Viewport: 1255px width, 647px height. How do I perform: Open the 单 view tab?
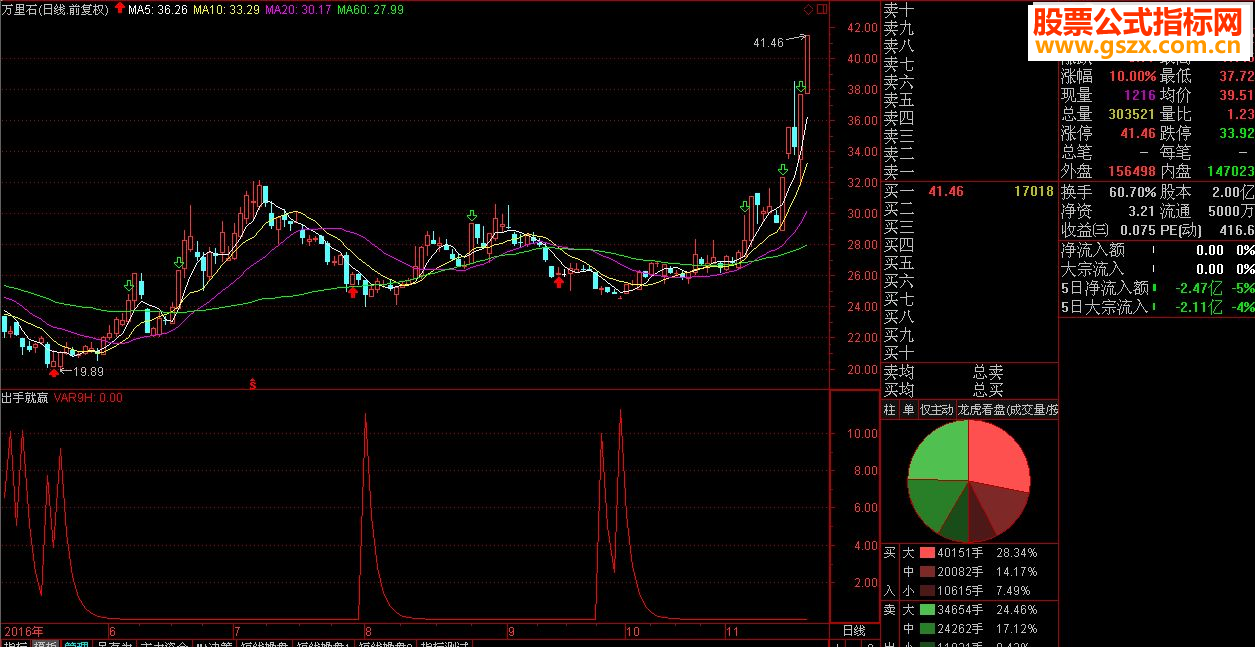click(908, 410)
